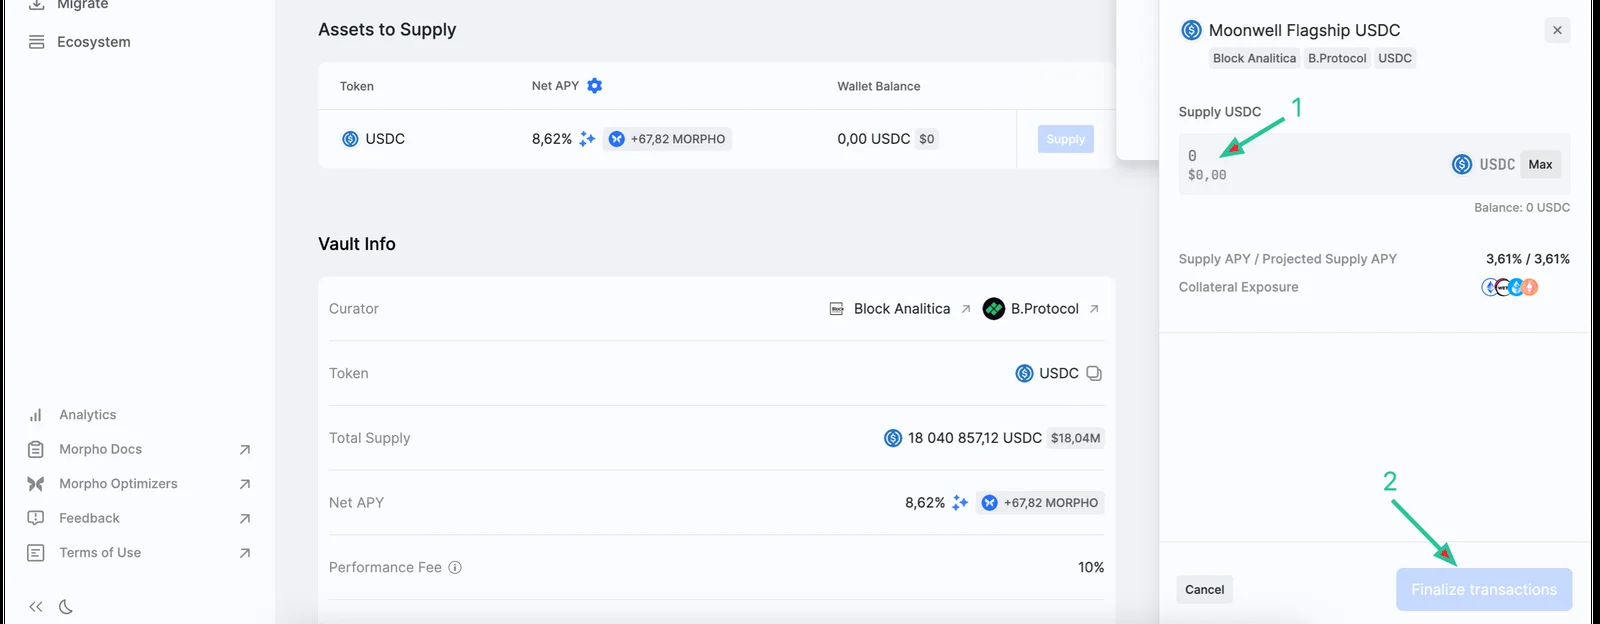This screenshot has width=1600, height=624.
Task: Click Performance Fee info icon
Action: tap(455, 567)
